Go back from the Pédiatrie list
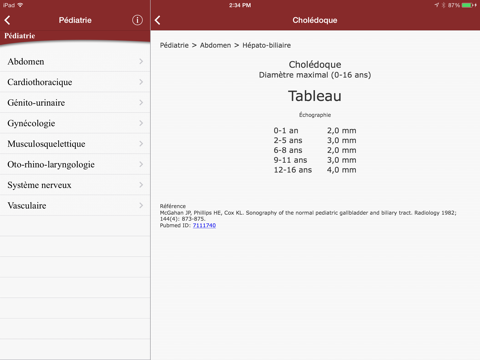This screenshot has width=480, height=360. [7, 20]
